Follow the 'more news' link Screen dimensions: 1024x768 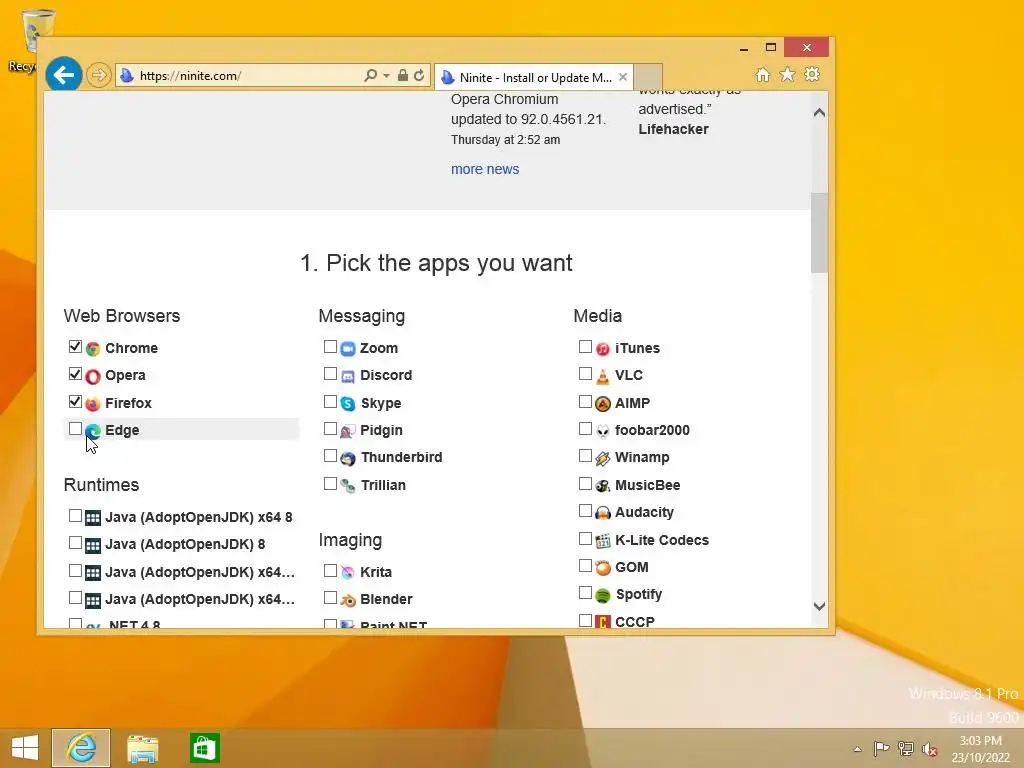[x=485, y=169]
